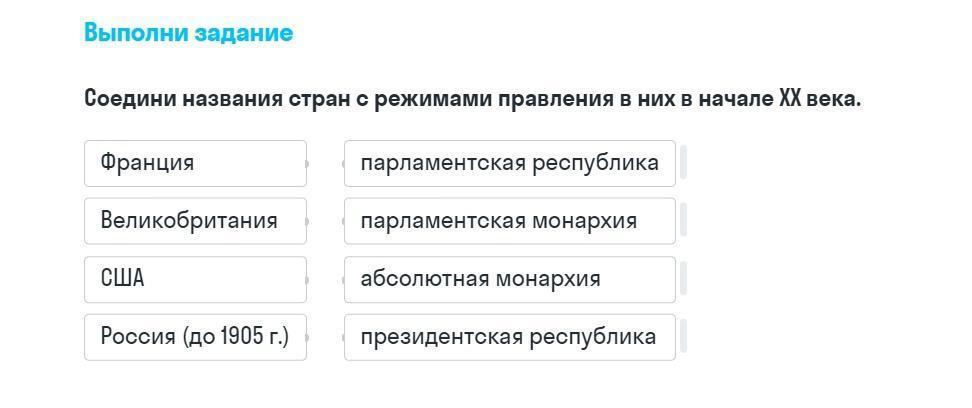The width and height of the screenshot is (972, 408).
Task: Pick the США option box
Action: [x=195, y=279]
